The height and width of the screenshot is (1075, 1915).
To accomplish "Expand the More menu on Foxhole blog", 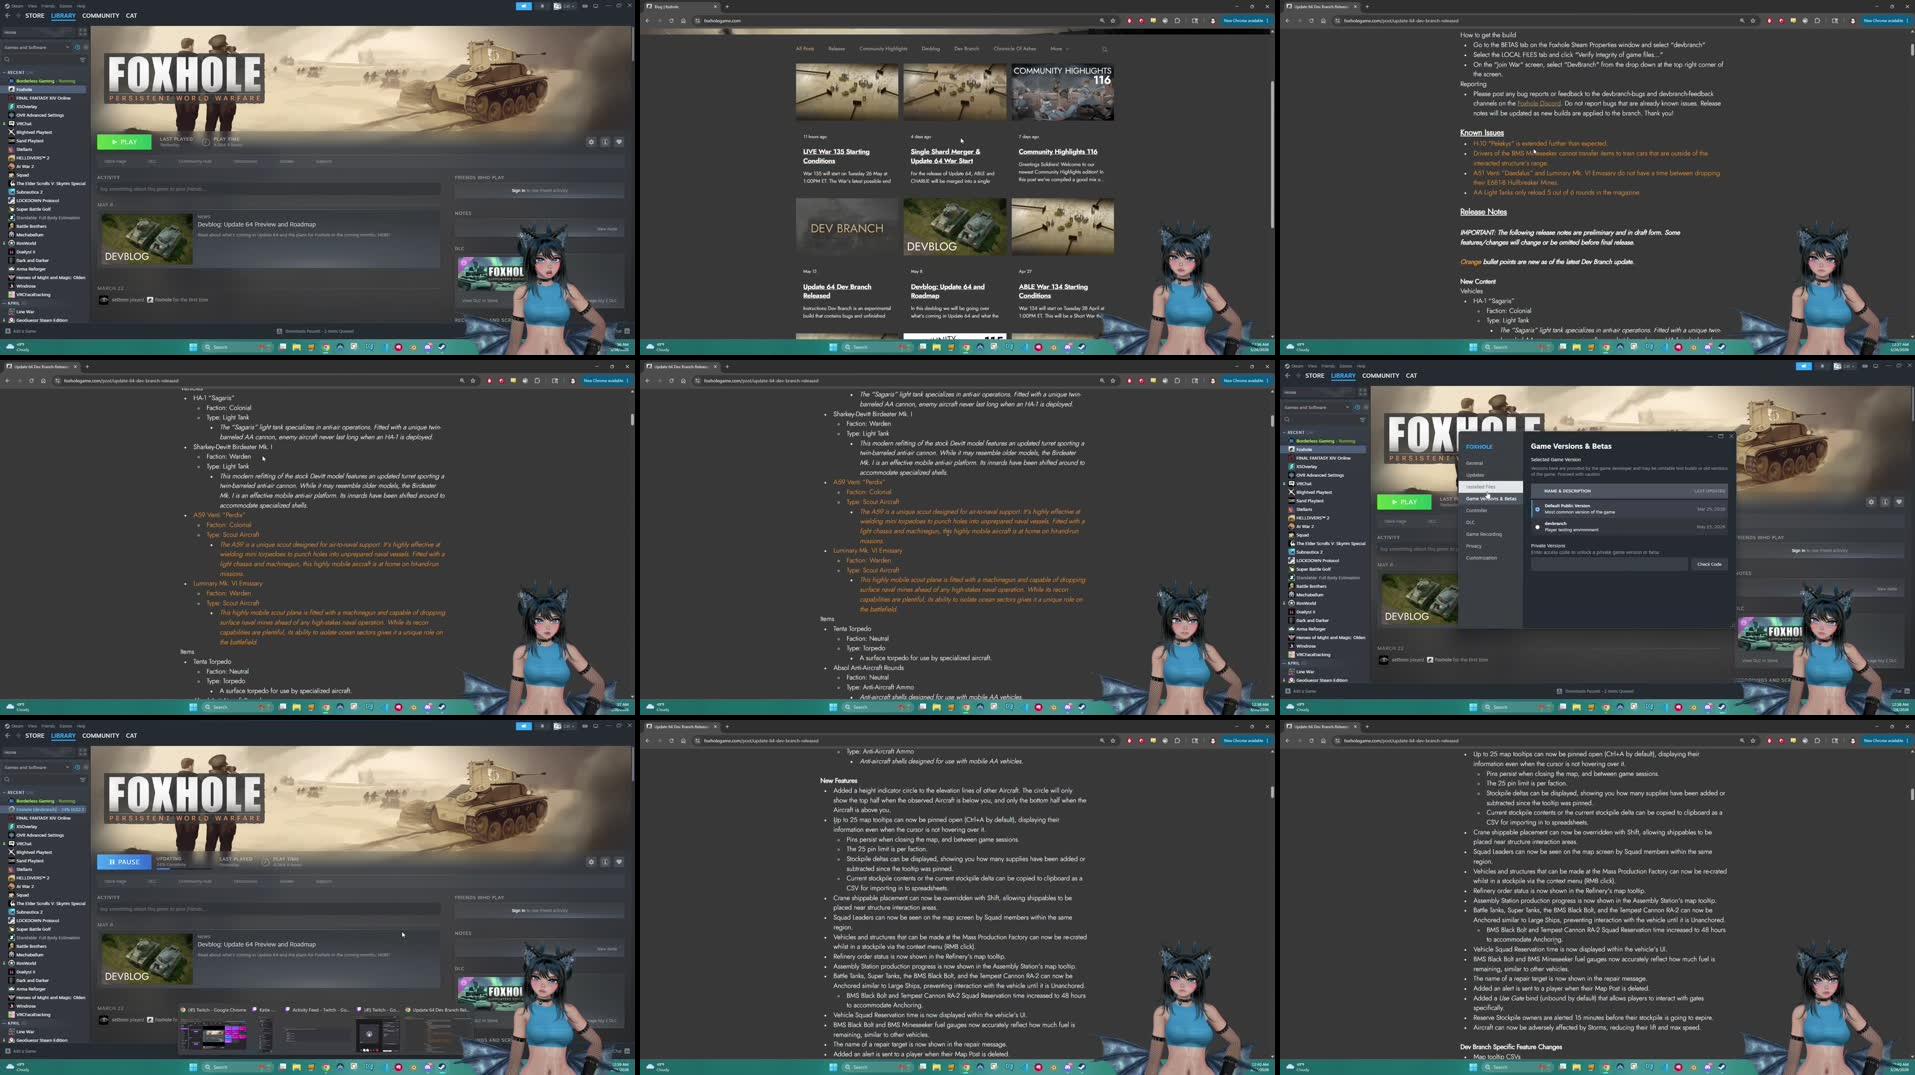I will pyautogui.click(x=1059, y=49).
